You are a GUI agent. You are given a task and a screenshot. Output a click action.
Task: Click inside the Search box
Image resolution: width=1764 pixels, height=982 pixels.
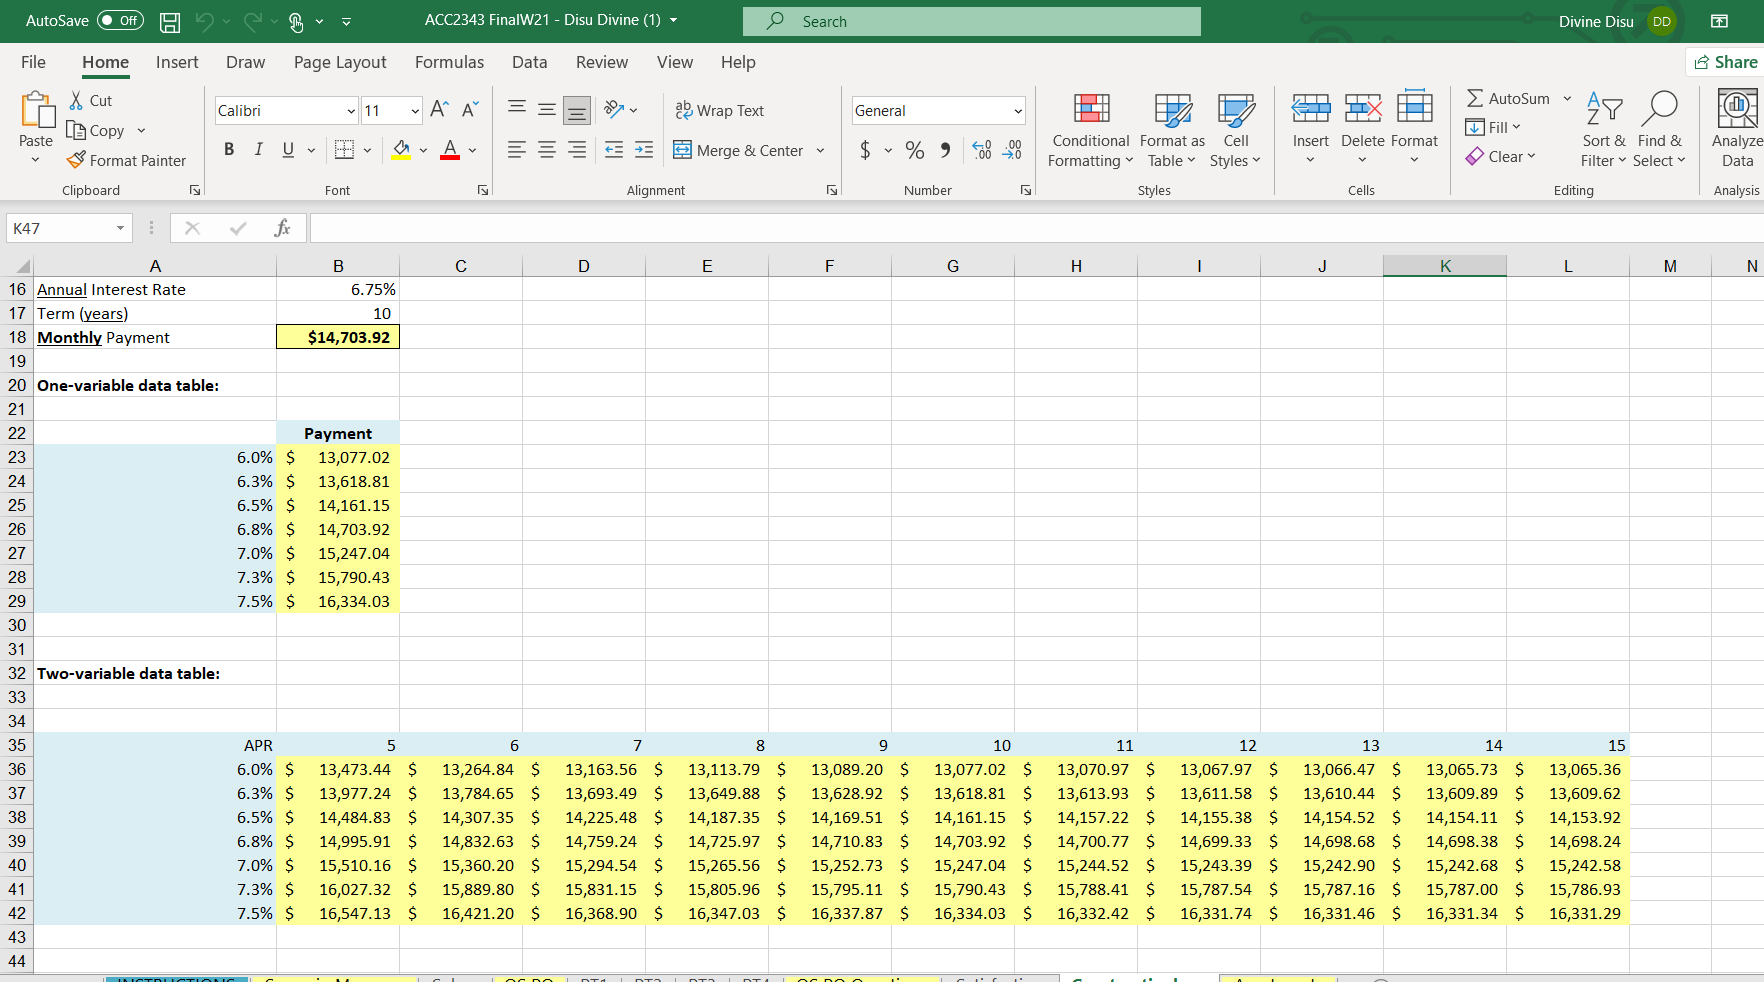point(971,21)
